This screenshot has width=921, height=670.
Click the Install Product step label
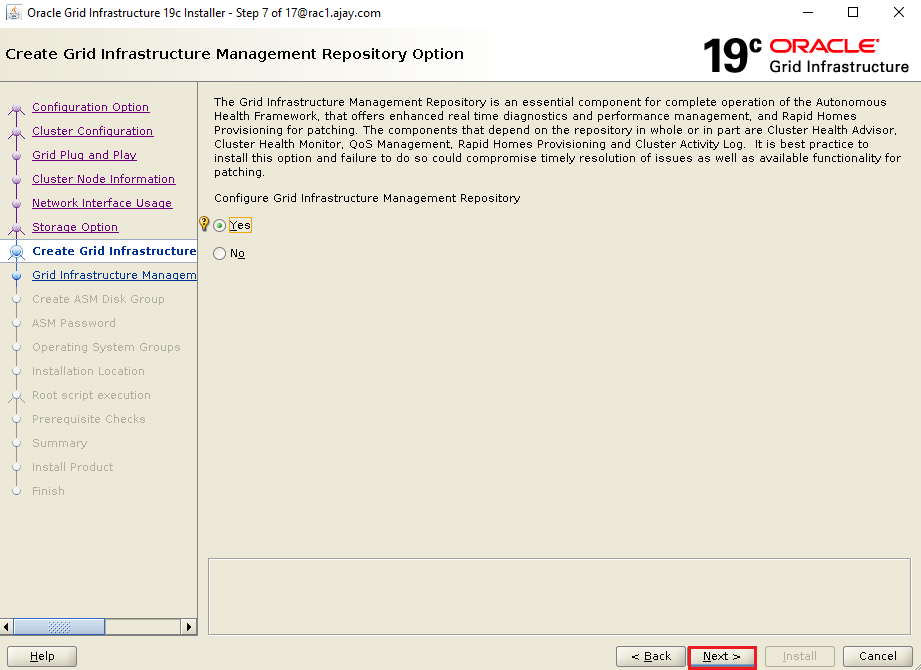coord(72,467)
